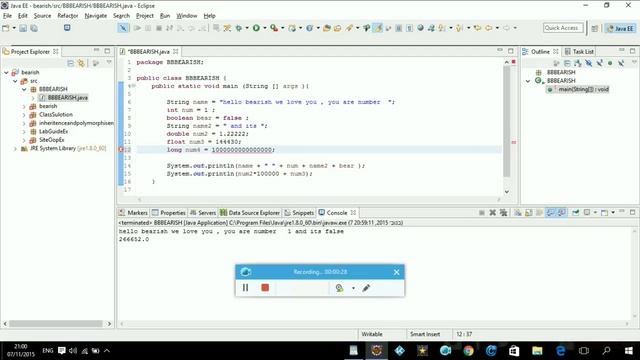640x360 pixels.
Task: Switch to the Task List tab
Action: [579, 51]
